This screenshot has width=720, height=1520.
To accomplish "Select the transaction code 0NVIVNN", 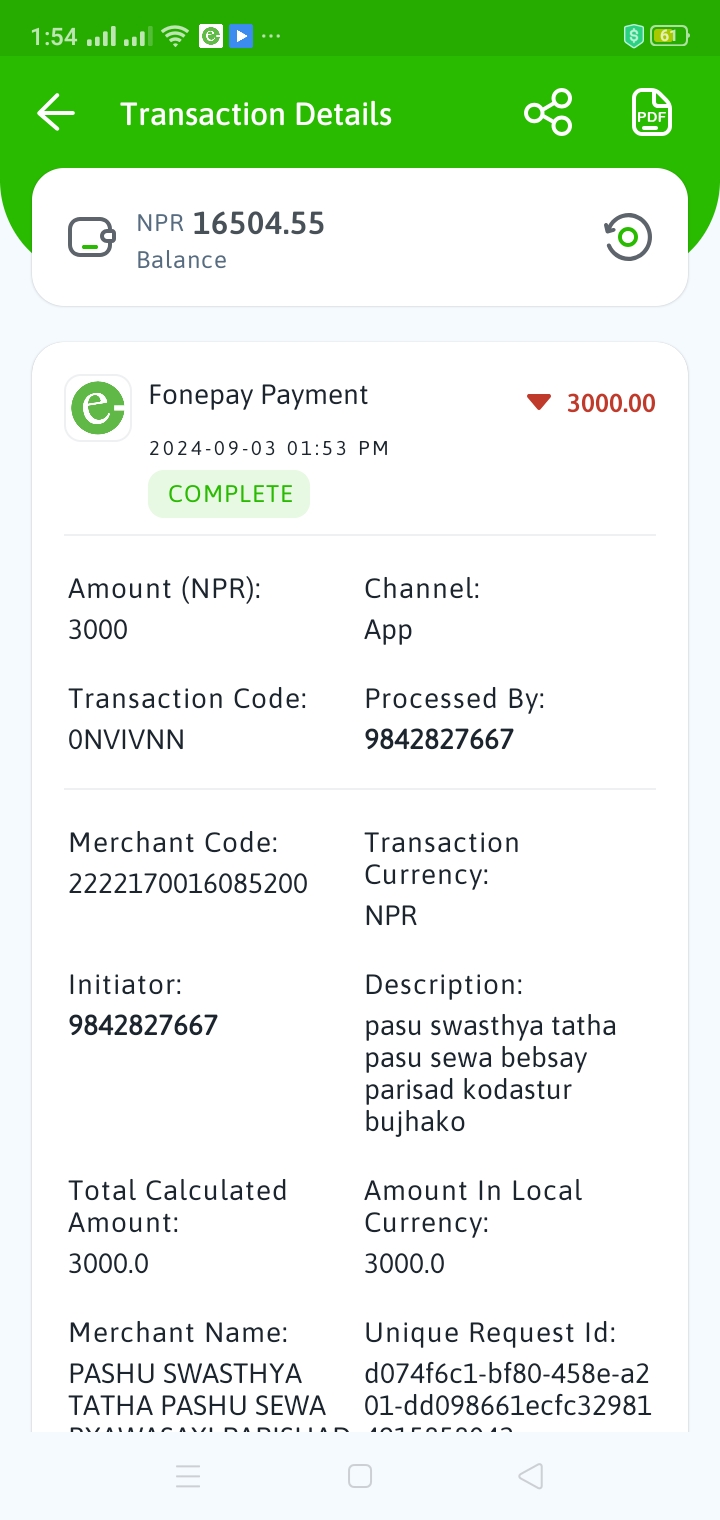I will (x=126, y=740).
